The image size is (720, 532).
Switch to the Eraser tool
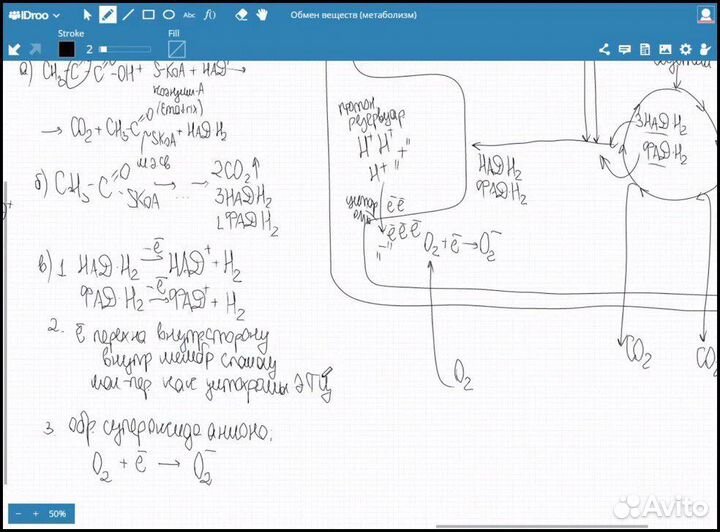point(240,15)
